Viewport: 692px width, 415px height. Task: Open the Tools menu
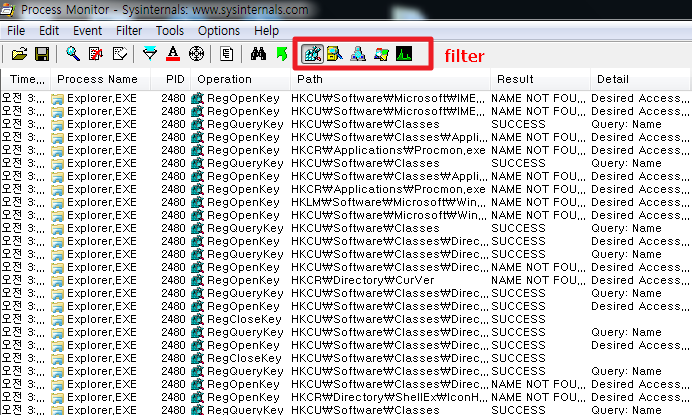tap(169, 31)
